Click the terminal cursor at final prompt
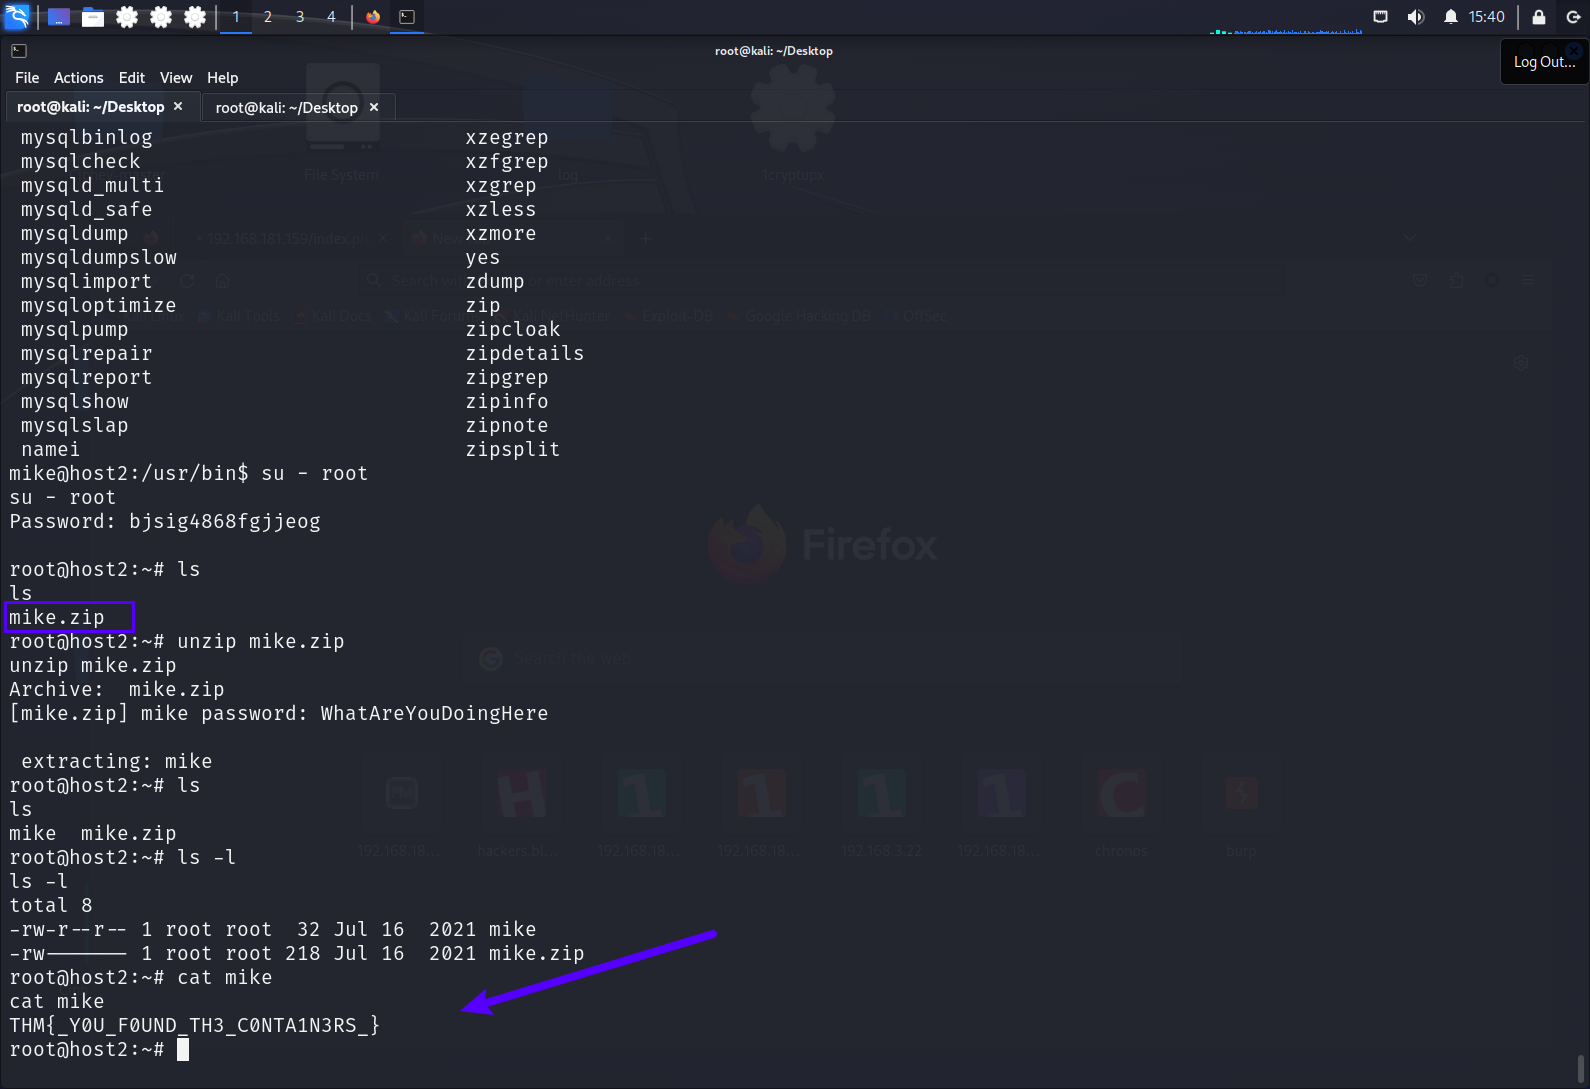This screenshot has width=1590, height=1089. coord(183,1049)
